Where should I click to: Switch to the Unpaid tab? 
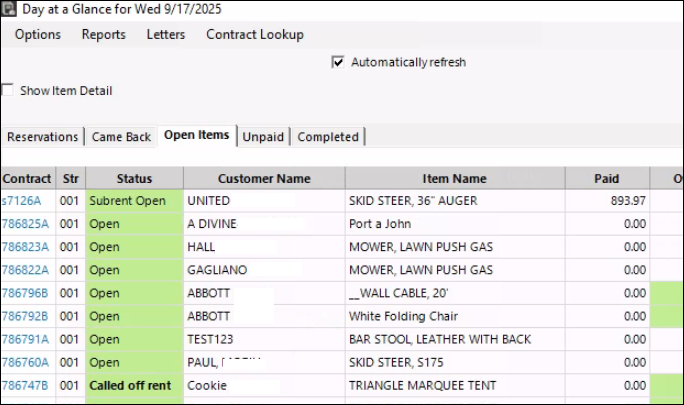[264, 137]
